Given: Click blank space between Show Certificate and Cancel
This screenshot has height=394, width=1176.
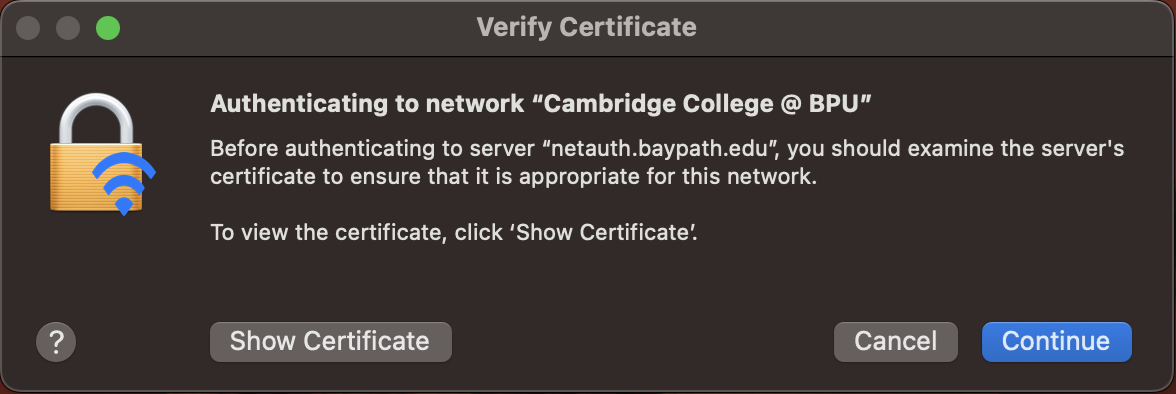Looking at the screenshot, I should click(x=643, y=342).
